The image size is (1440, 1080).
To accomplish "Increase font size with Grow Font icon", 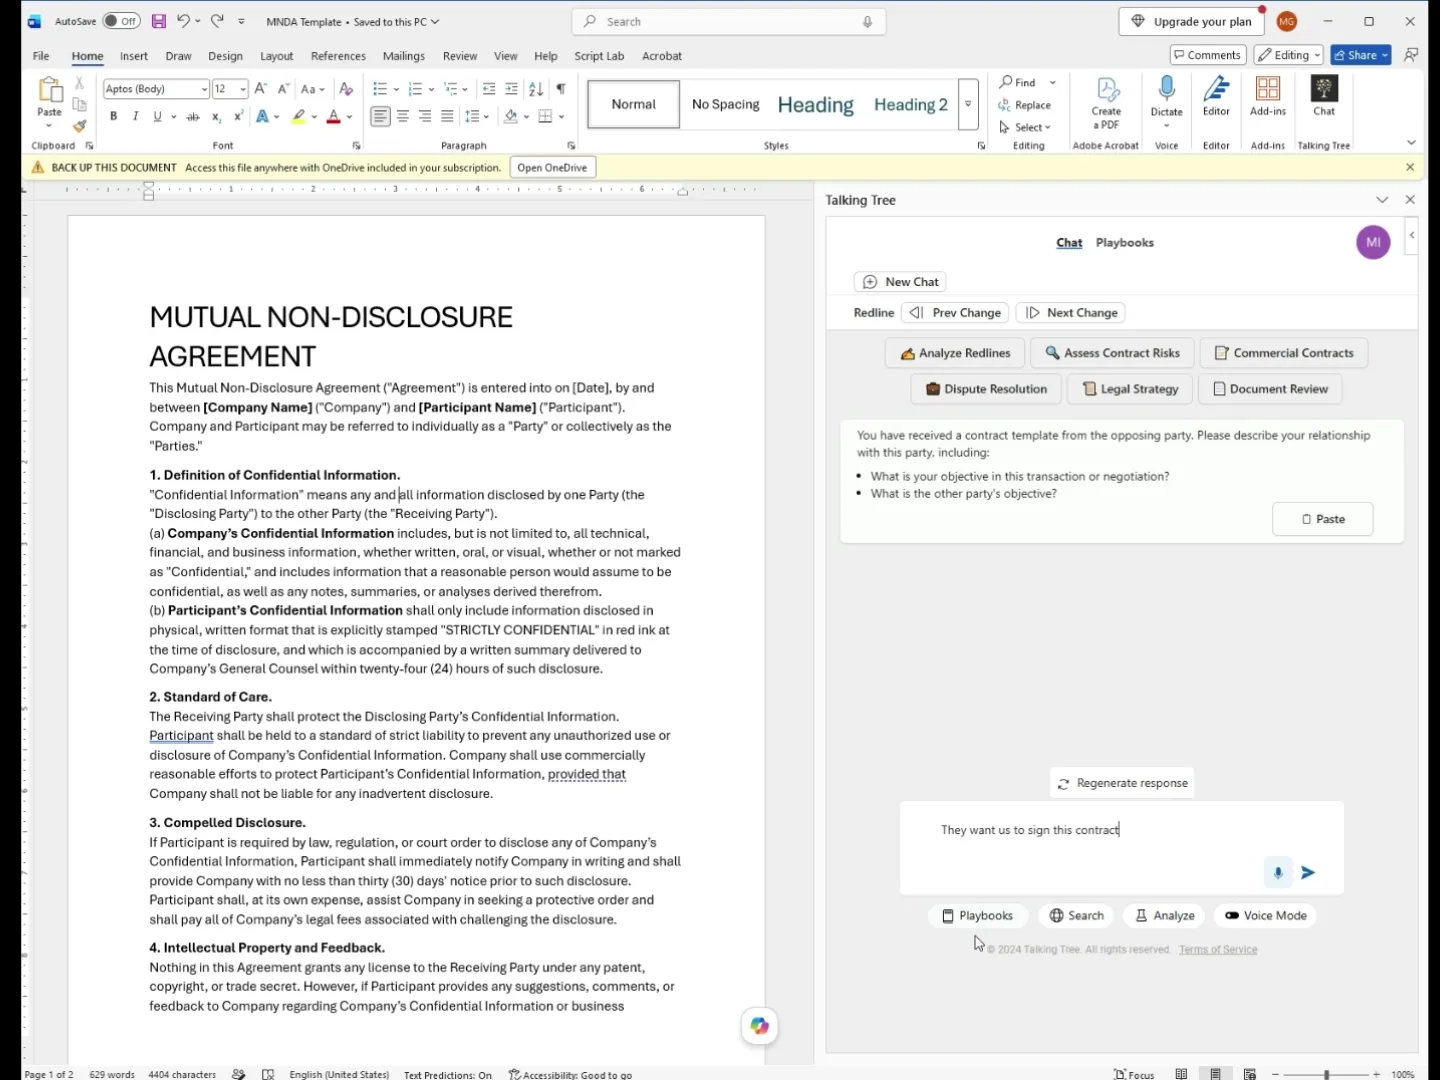I will (261, 89).
